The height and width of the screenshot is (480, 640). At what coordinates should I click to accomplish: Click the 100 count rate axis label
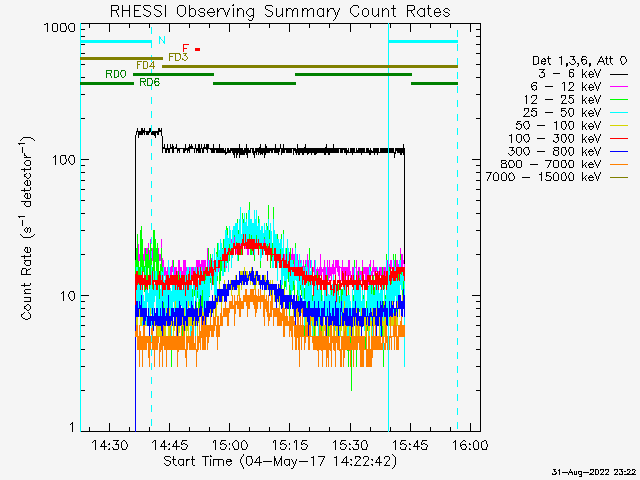pyautogui.click(x=64, y=160)
